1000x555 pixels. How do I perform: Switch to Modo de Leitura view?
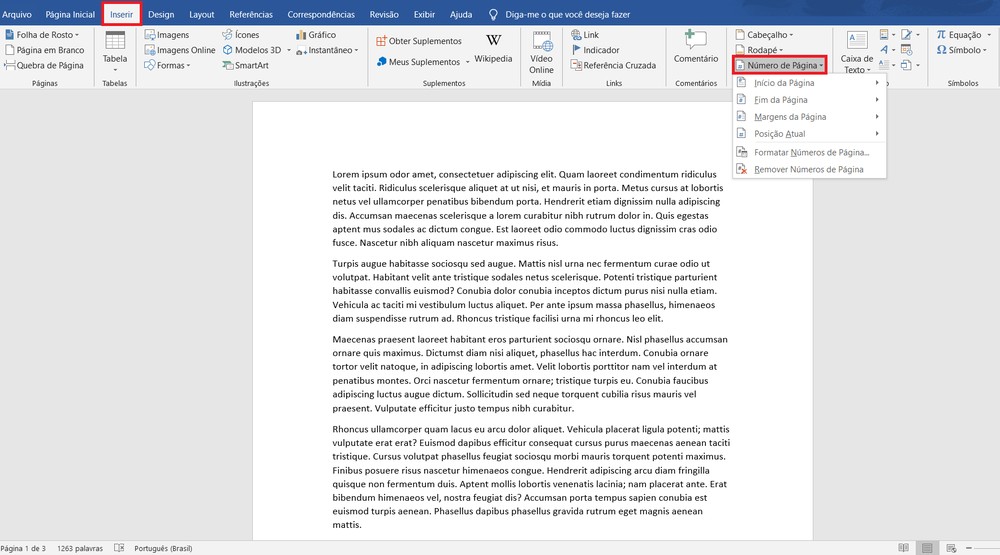(903, 548)
